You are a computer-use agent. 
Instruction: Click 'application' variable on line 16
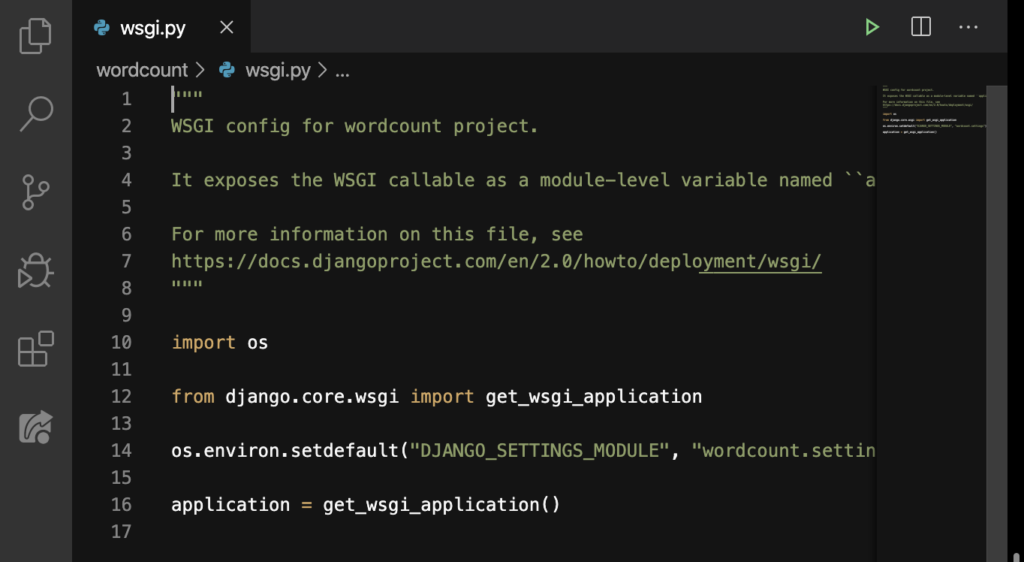coord(231,505)
